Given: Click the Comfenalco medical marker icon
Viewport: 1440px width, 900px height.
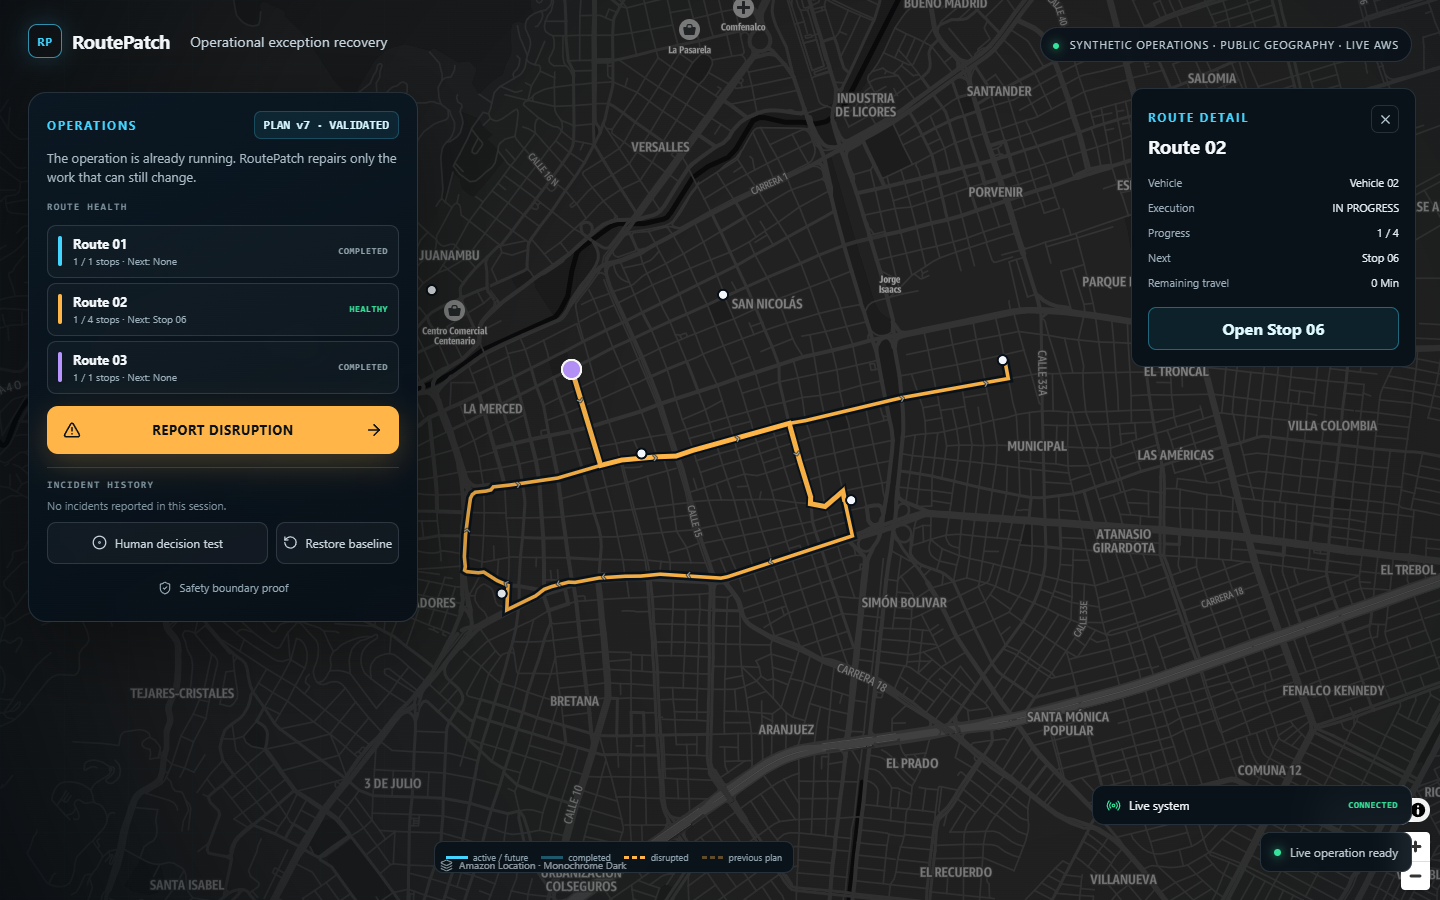Looking at the screenshot, I should pos(743,8).
